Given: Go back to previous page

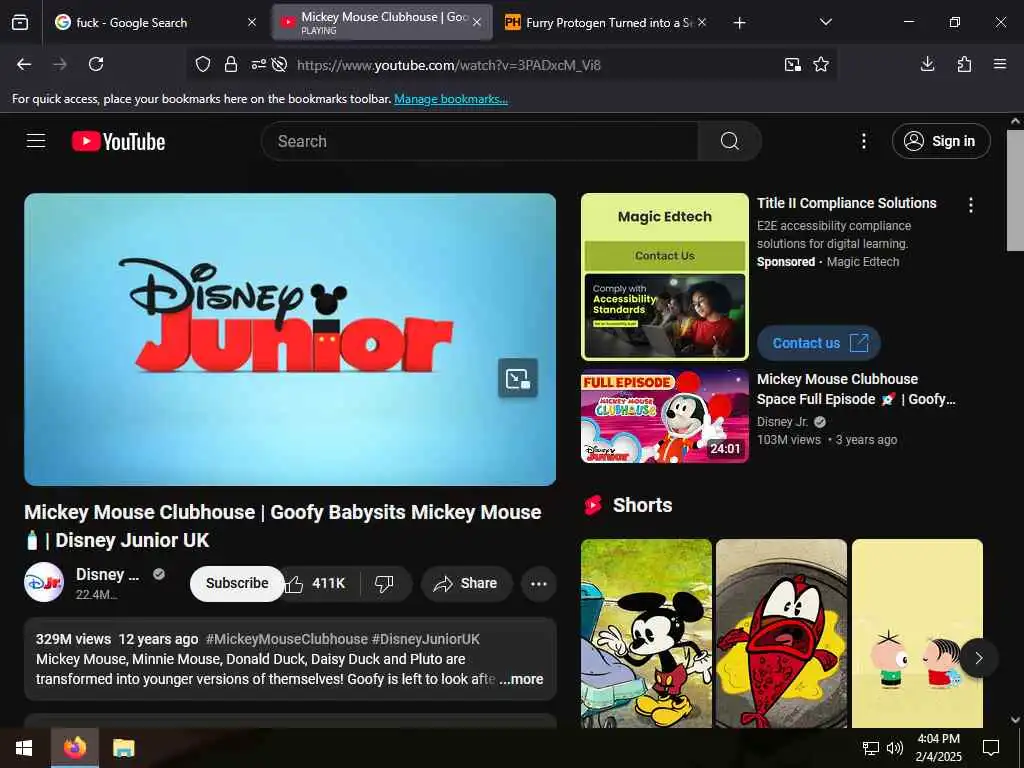Looking at the screenshot, I should (x=24, y=64).
